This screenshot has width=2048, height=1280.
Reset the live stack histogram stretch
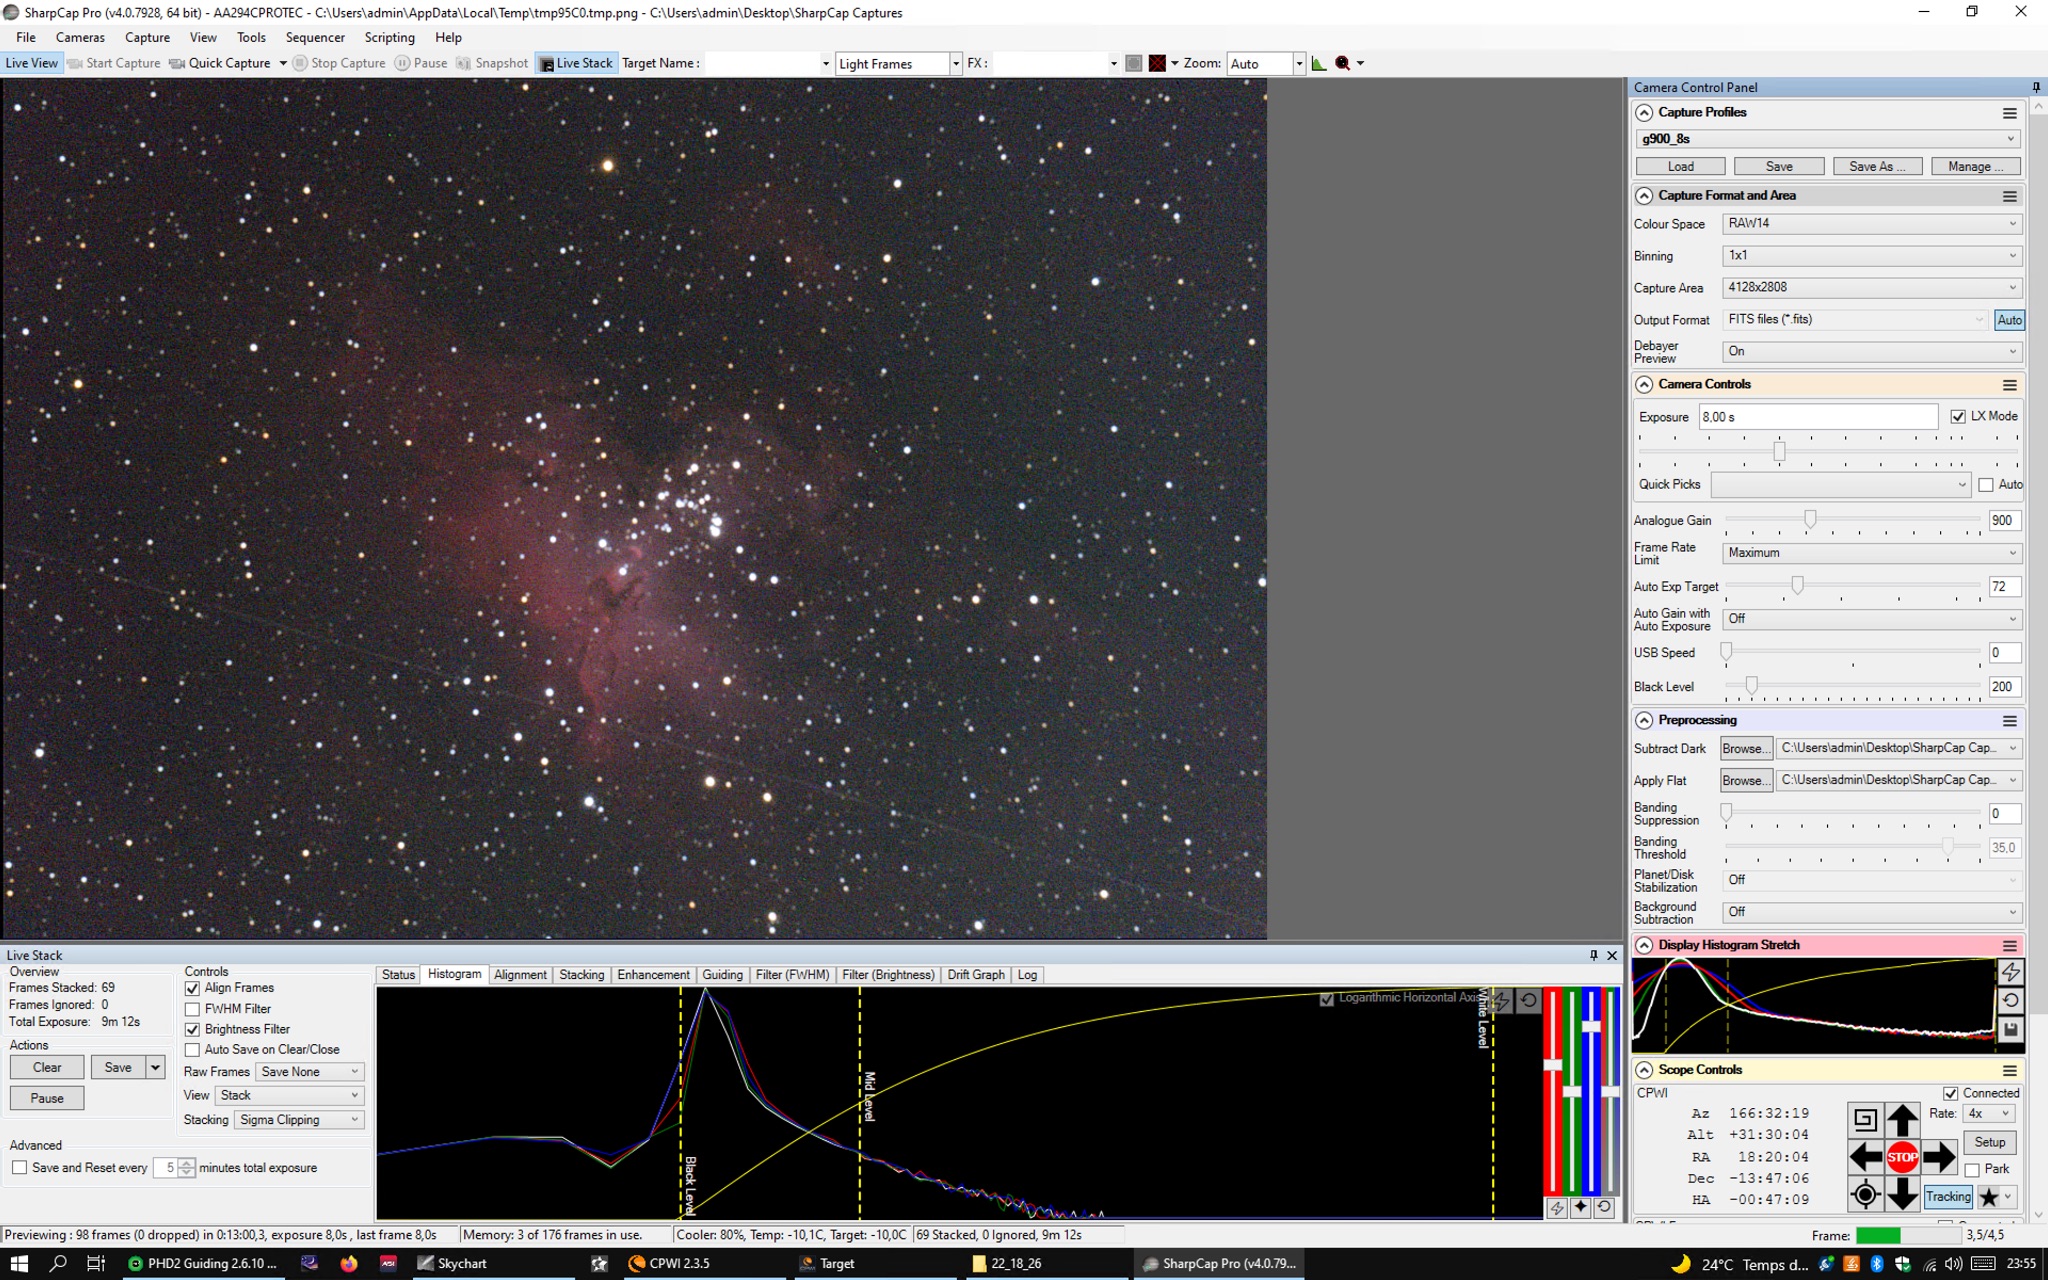click(x=1529, y=1000)
